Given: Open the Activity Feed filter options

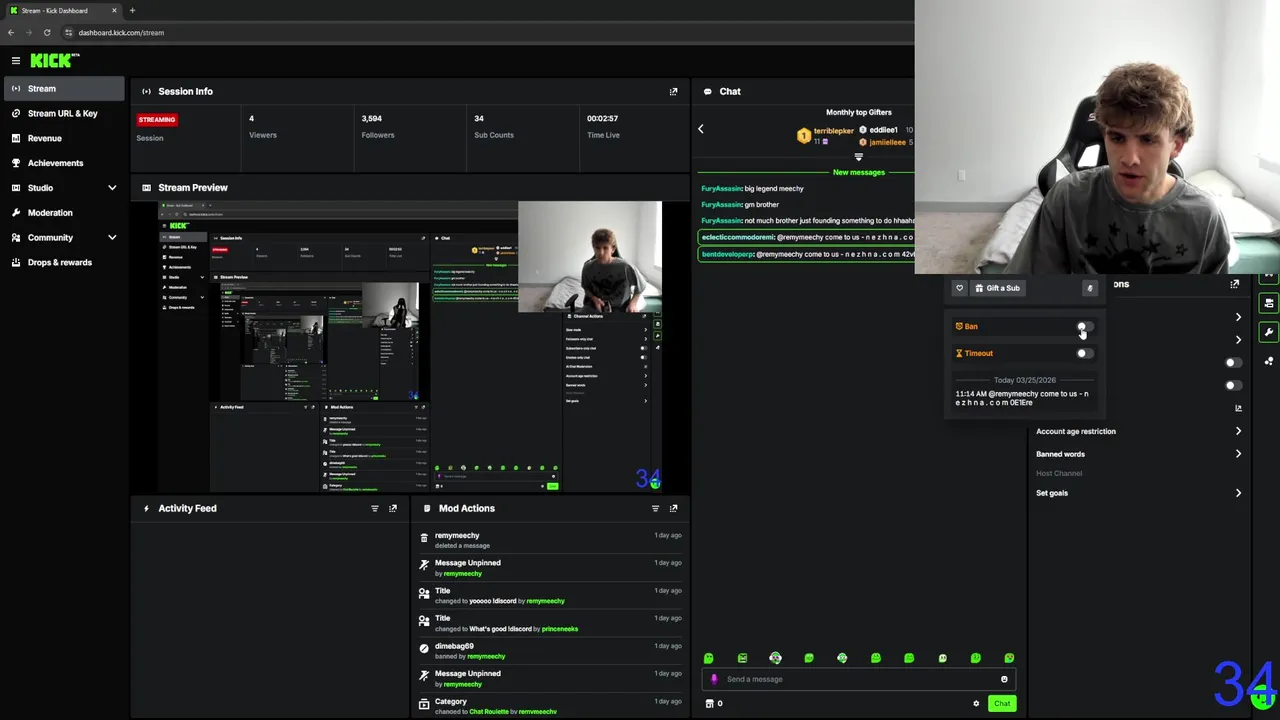Looking at the screenshot, I should (x=375, y=508).
